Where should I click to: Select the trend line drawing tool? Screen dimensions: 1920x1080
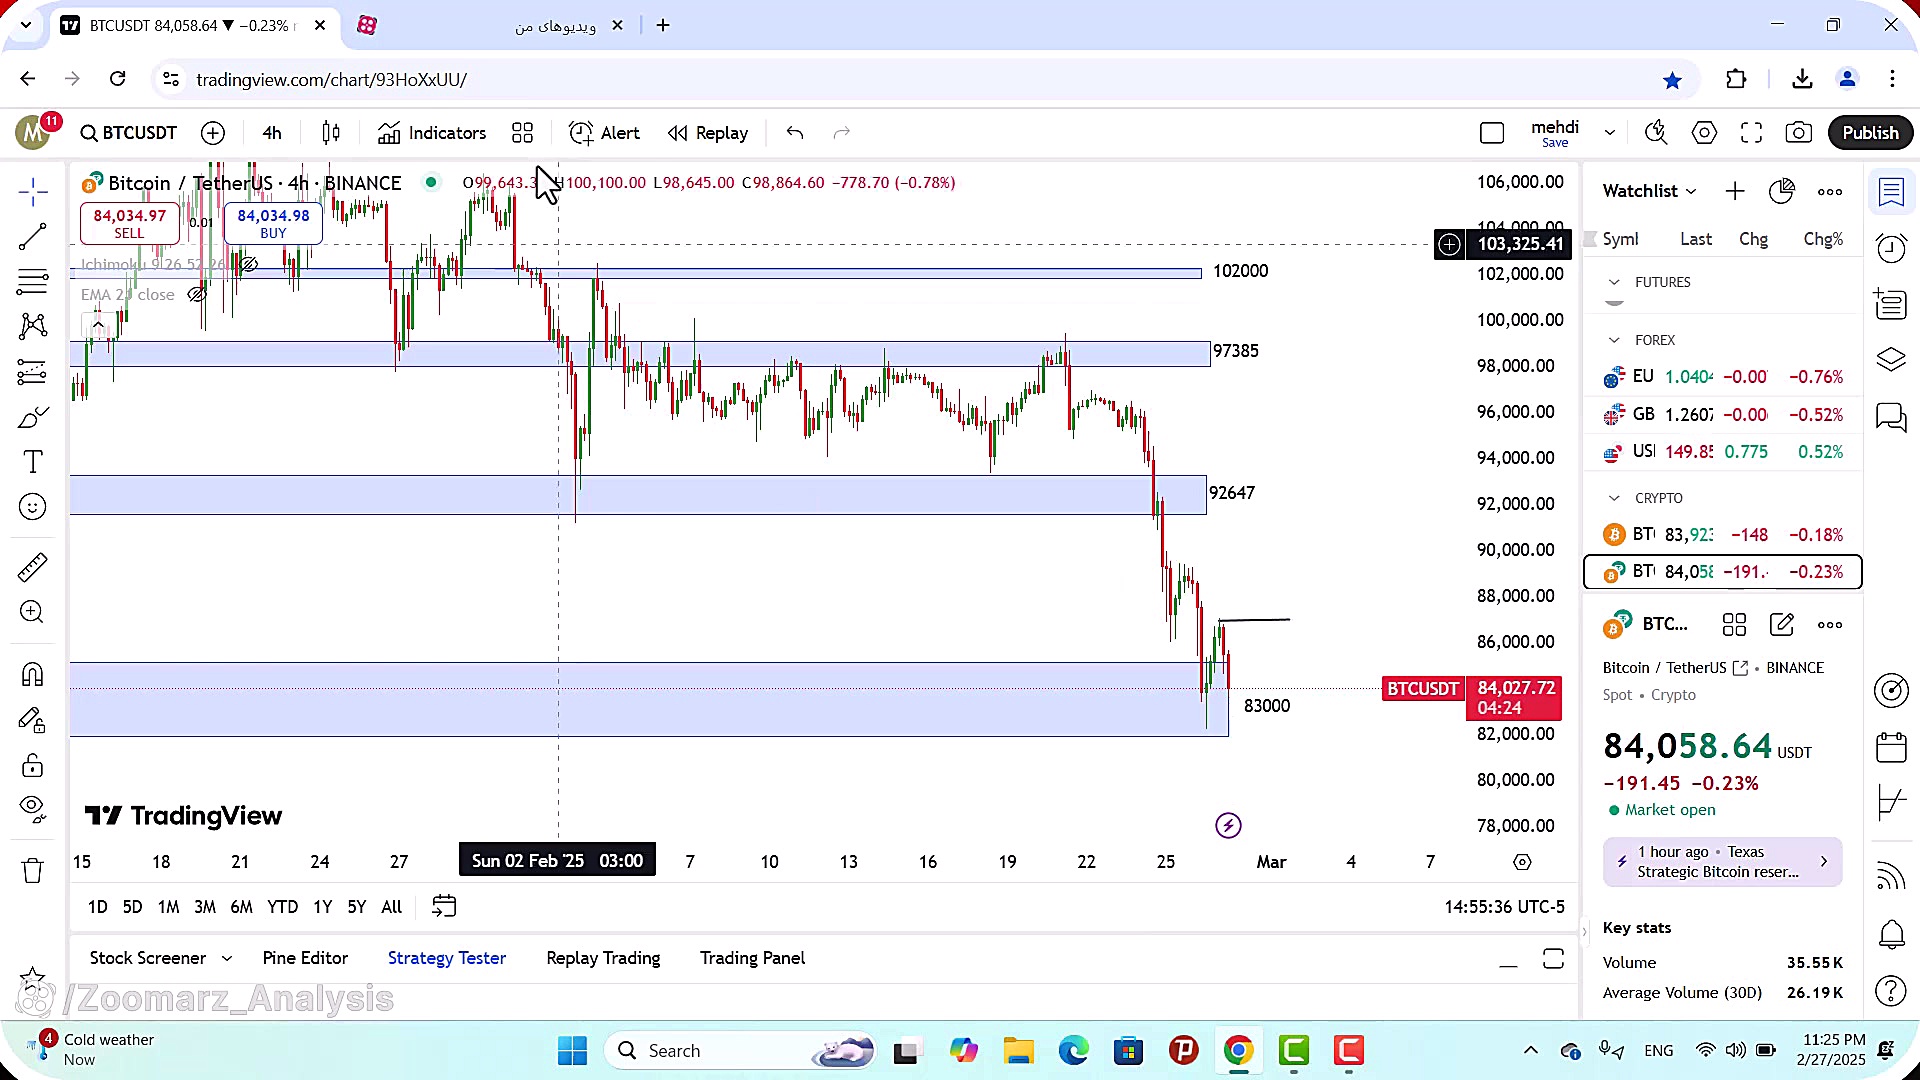pos(32,237)
